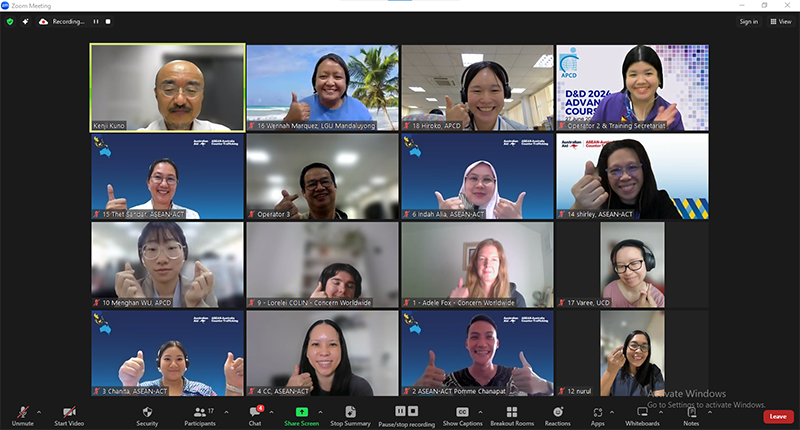Image resolution: width=800 pixels, height=430 pixels.
Task: Open the Security options
Action: click(x=147, y=414)
